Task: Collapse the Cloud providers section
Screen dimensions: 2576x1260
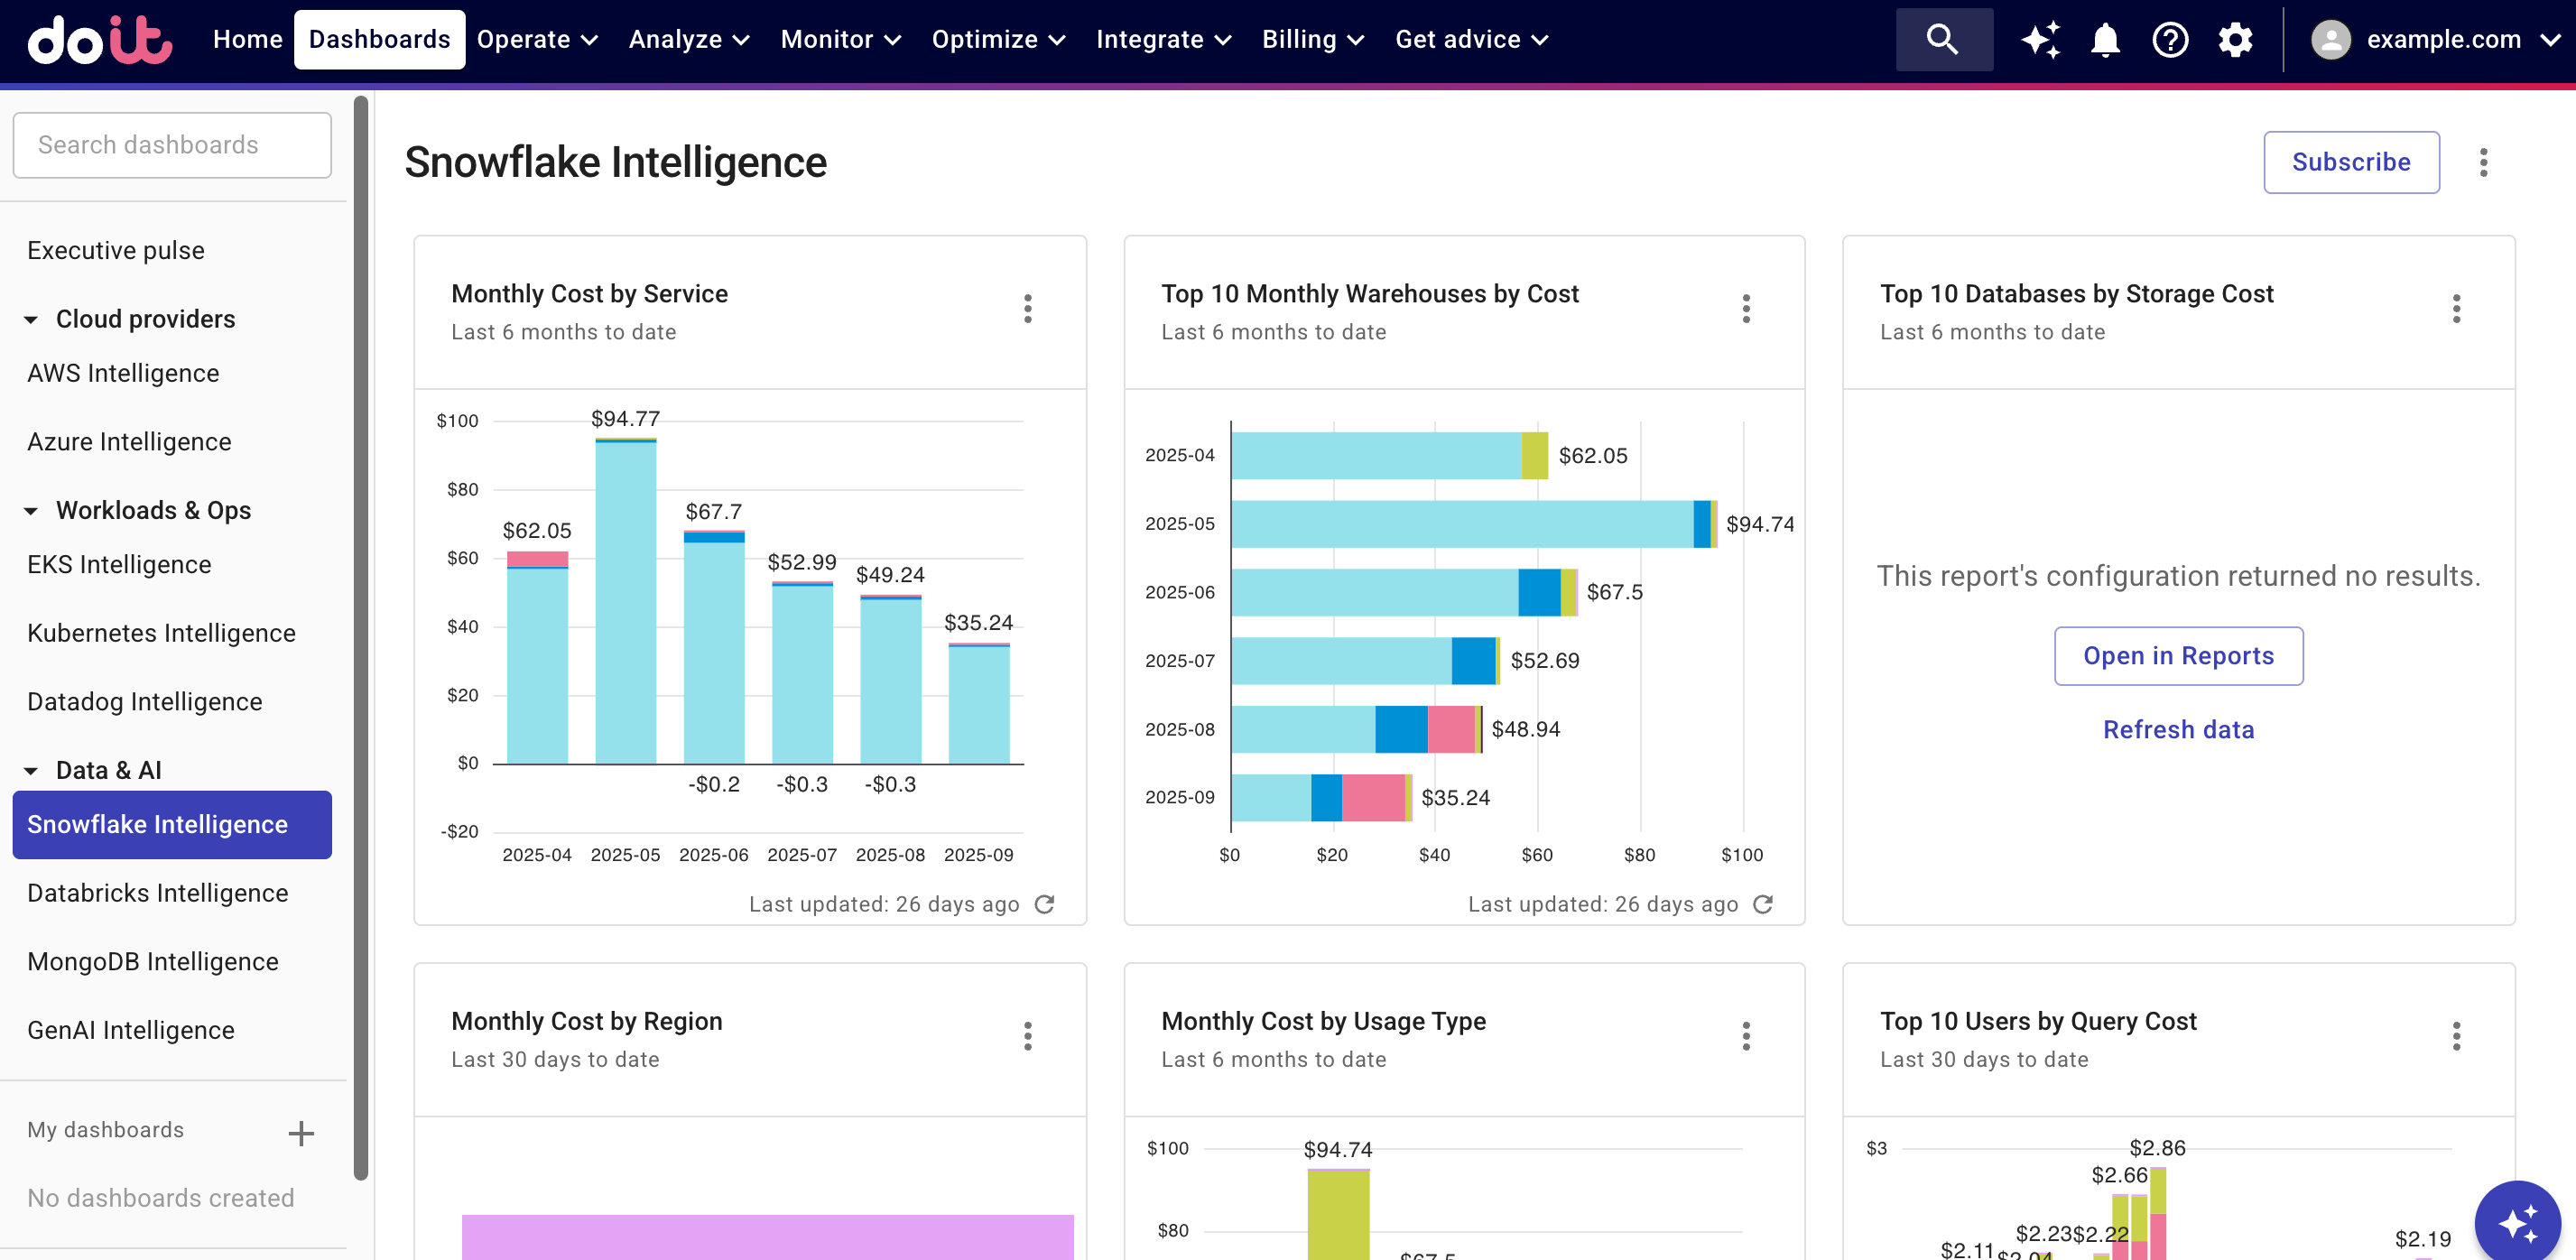Action: [x=31, y=320]
